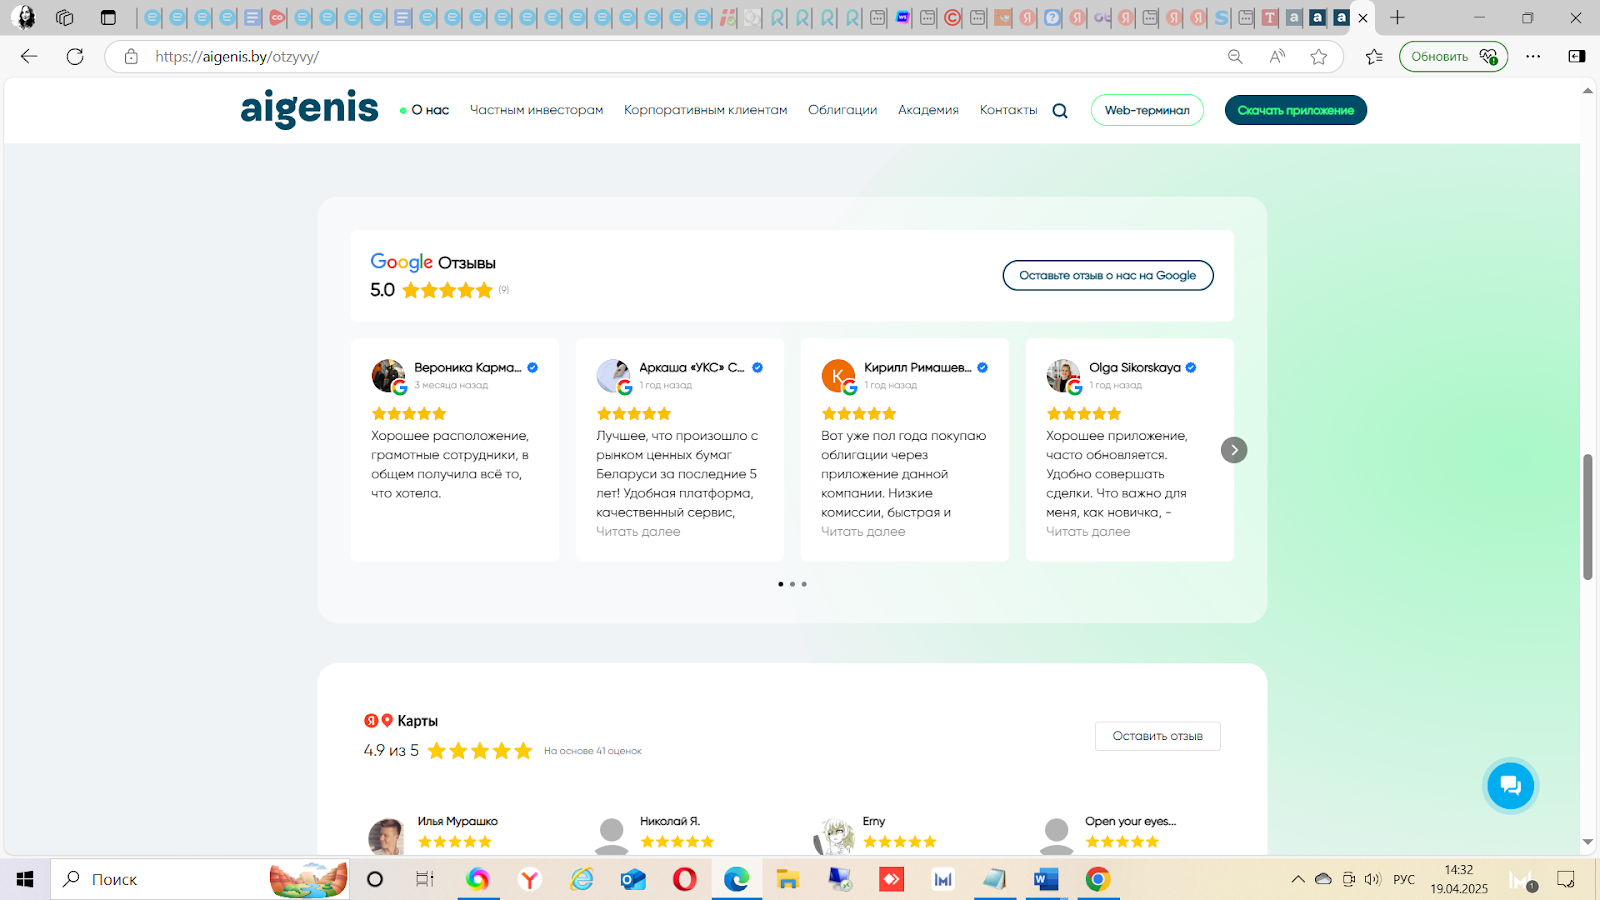
Task: Open Internet Explorer from taskbar
Action: point(581,879)
